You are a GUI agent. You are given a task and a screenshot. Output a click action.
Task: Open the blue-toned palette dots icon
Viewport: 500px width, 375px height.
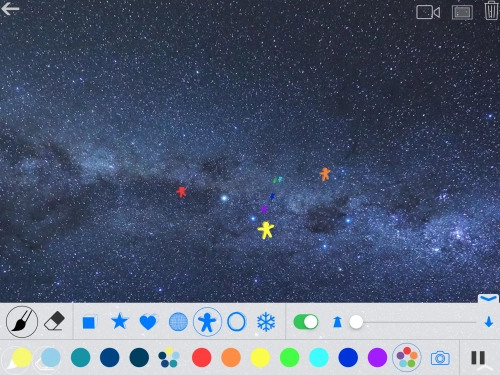[x=169, y=357]
